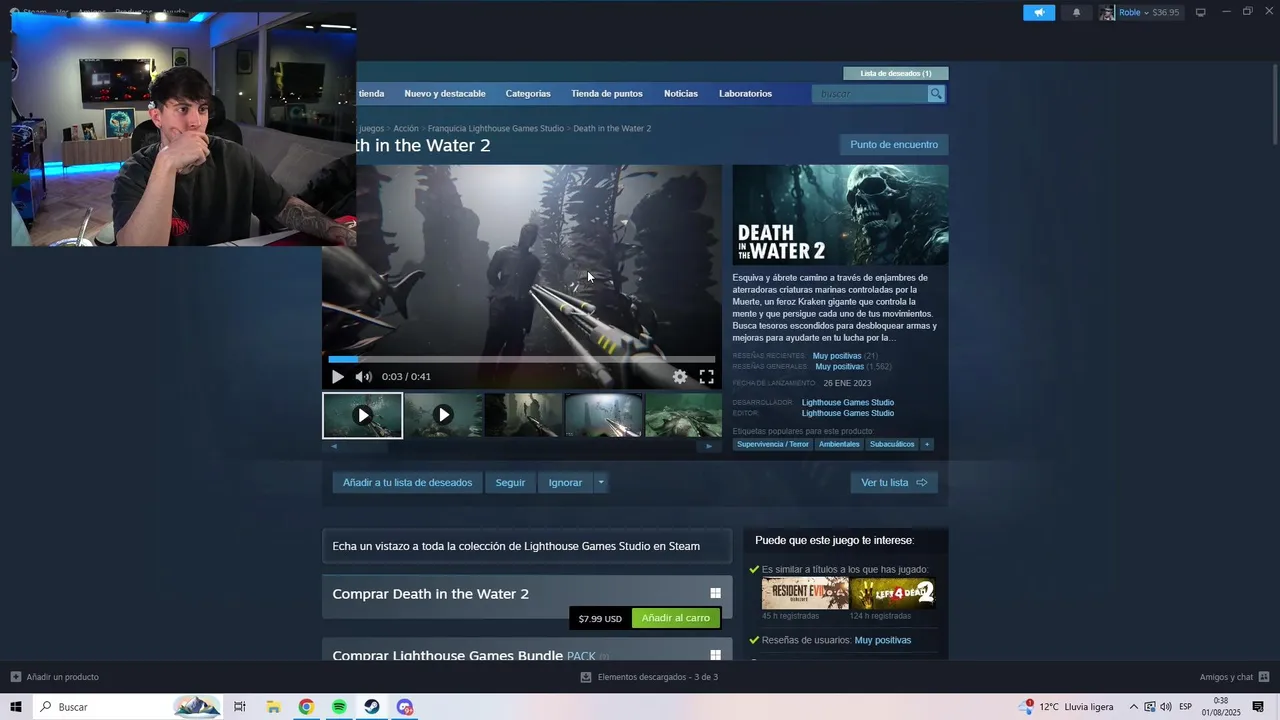Open Windows Task View icon
Viewport: 1280px width, 720px height.
[x=240, y=707]
